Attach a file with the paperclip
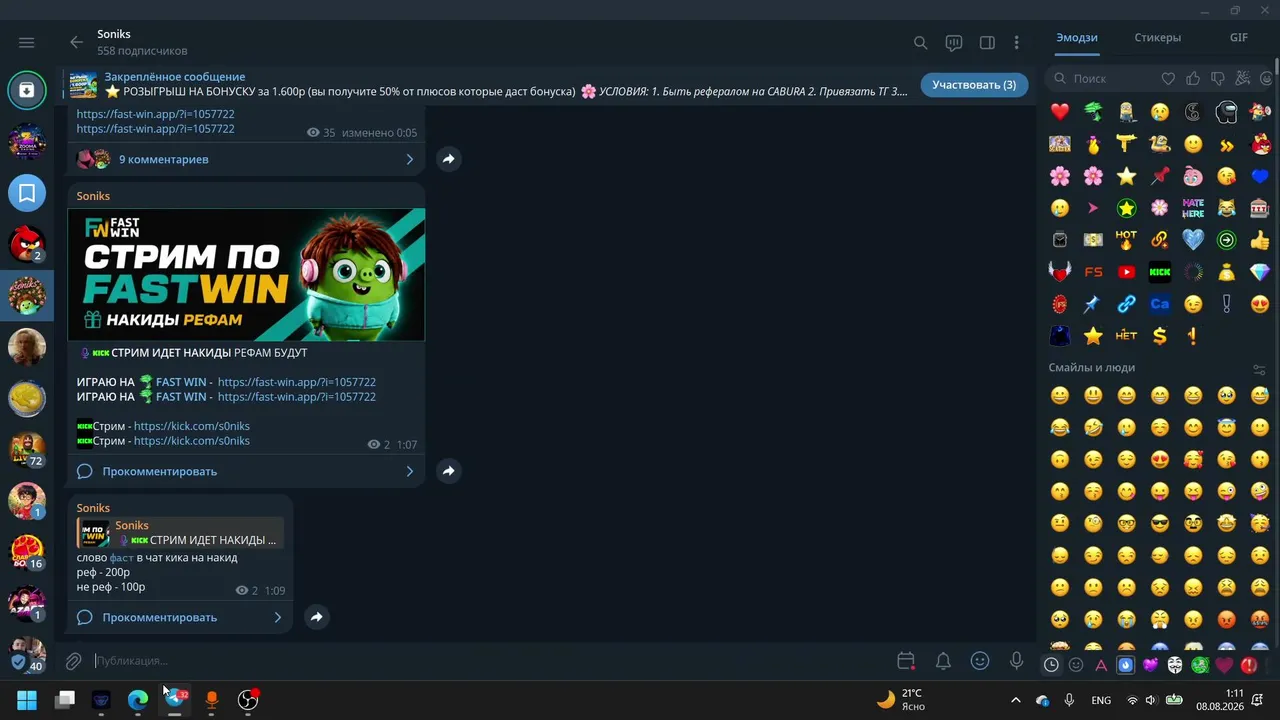 point(73,661)
